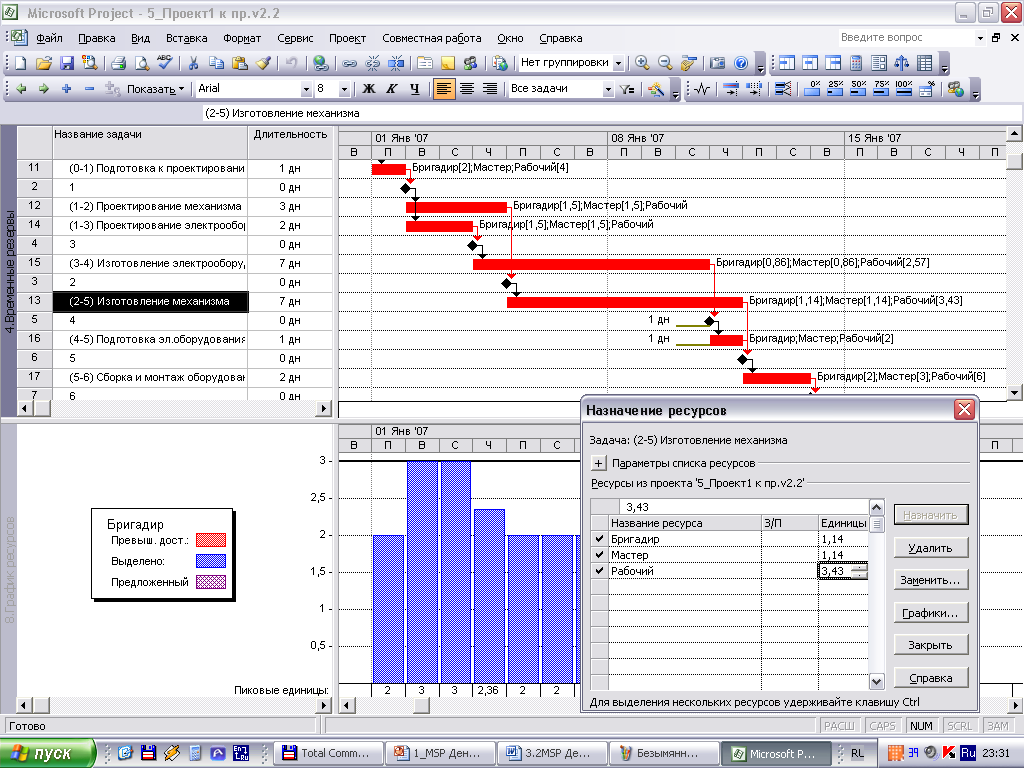Paste from clipboard icon

[x=240, y=63]
